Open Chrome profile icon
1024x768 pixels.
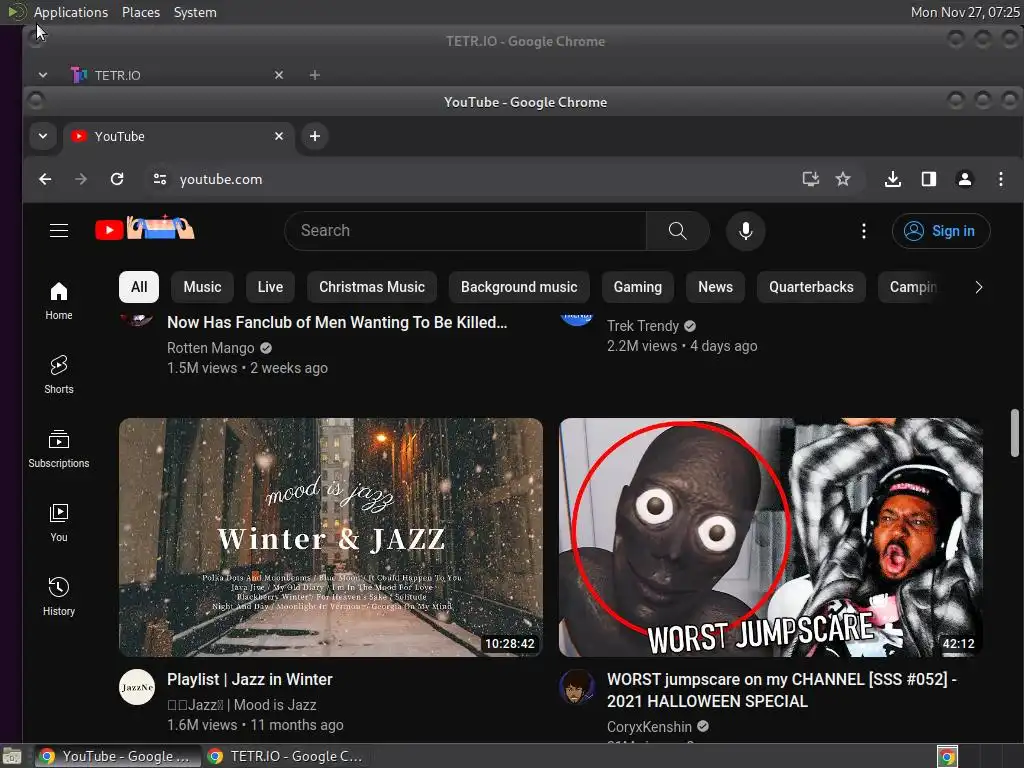[x=965, y=179]
